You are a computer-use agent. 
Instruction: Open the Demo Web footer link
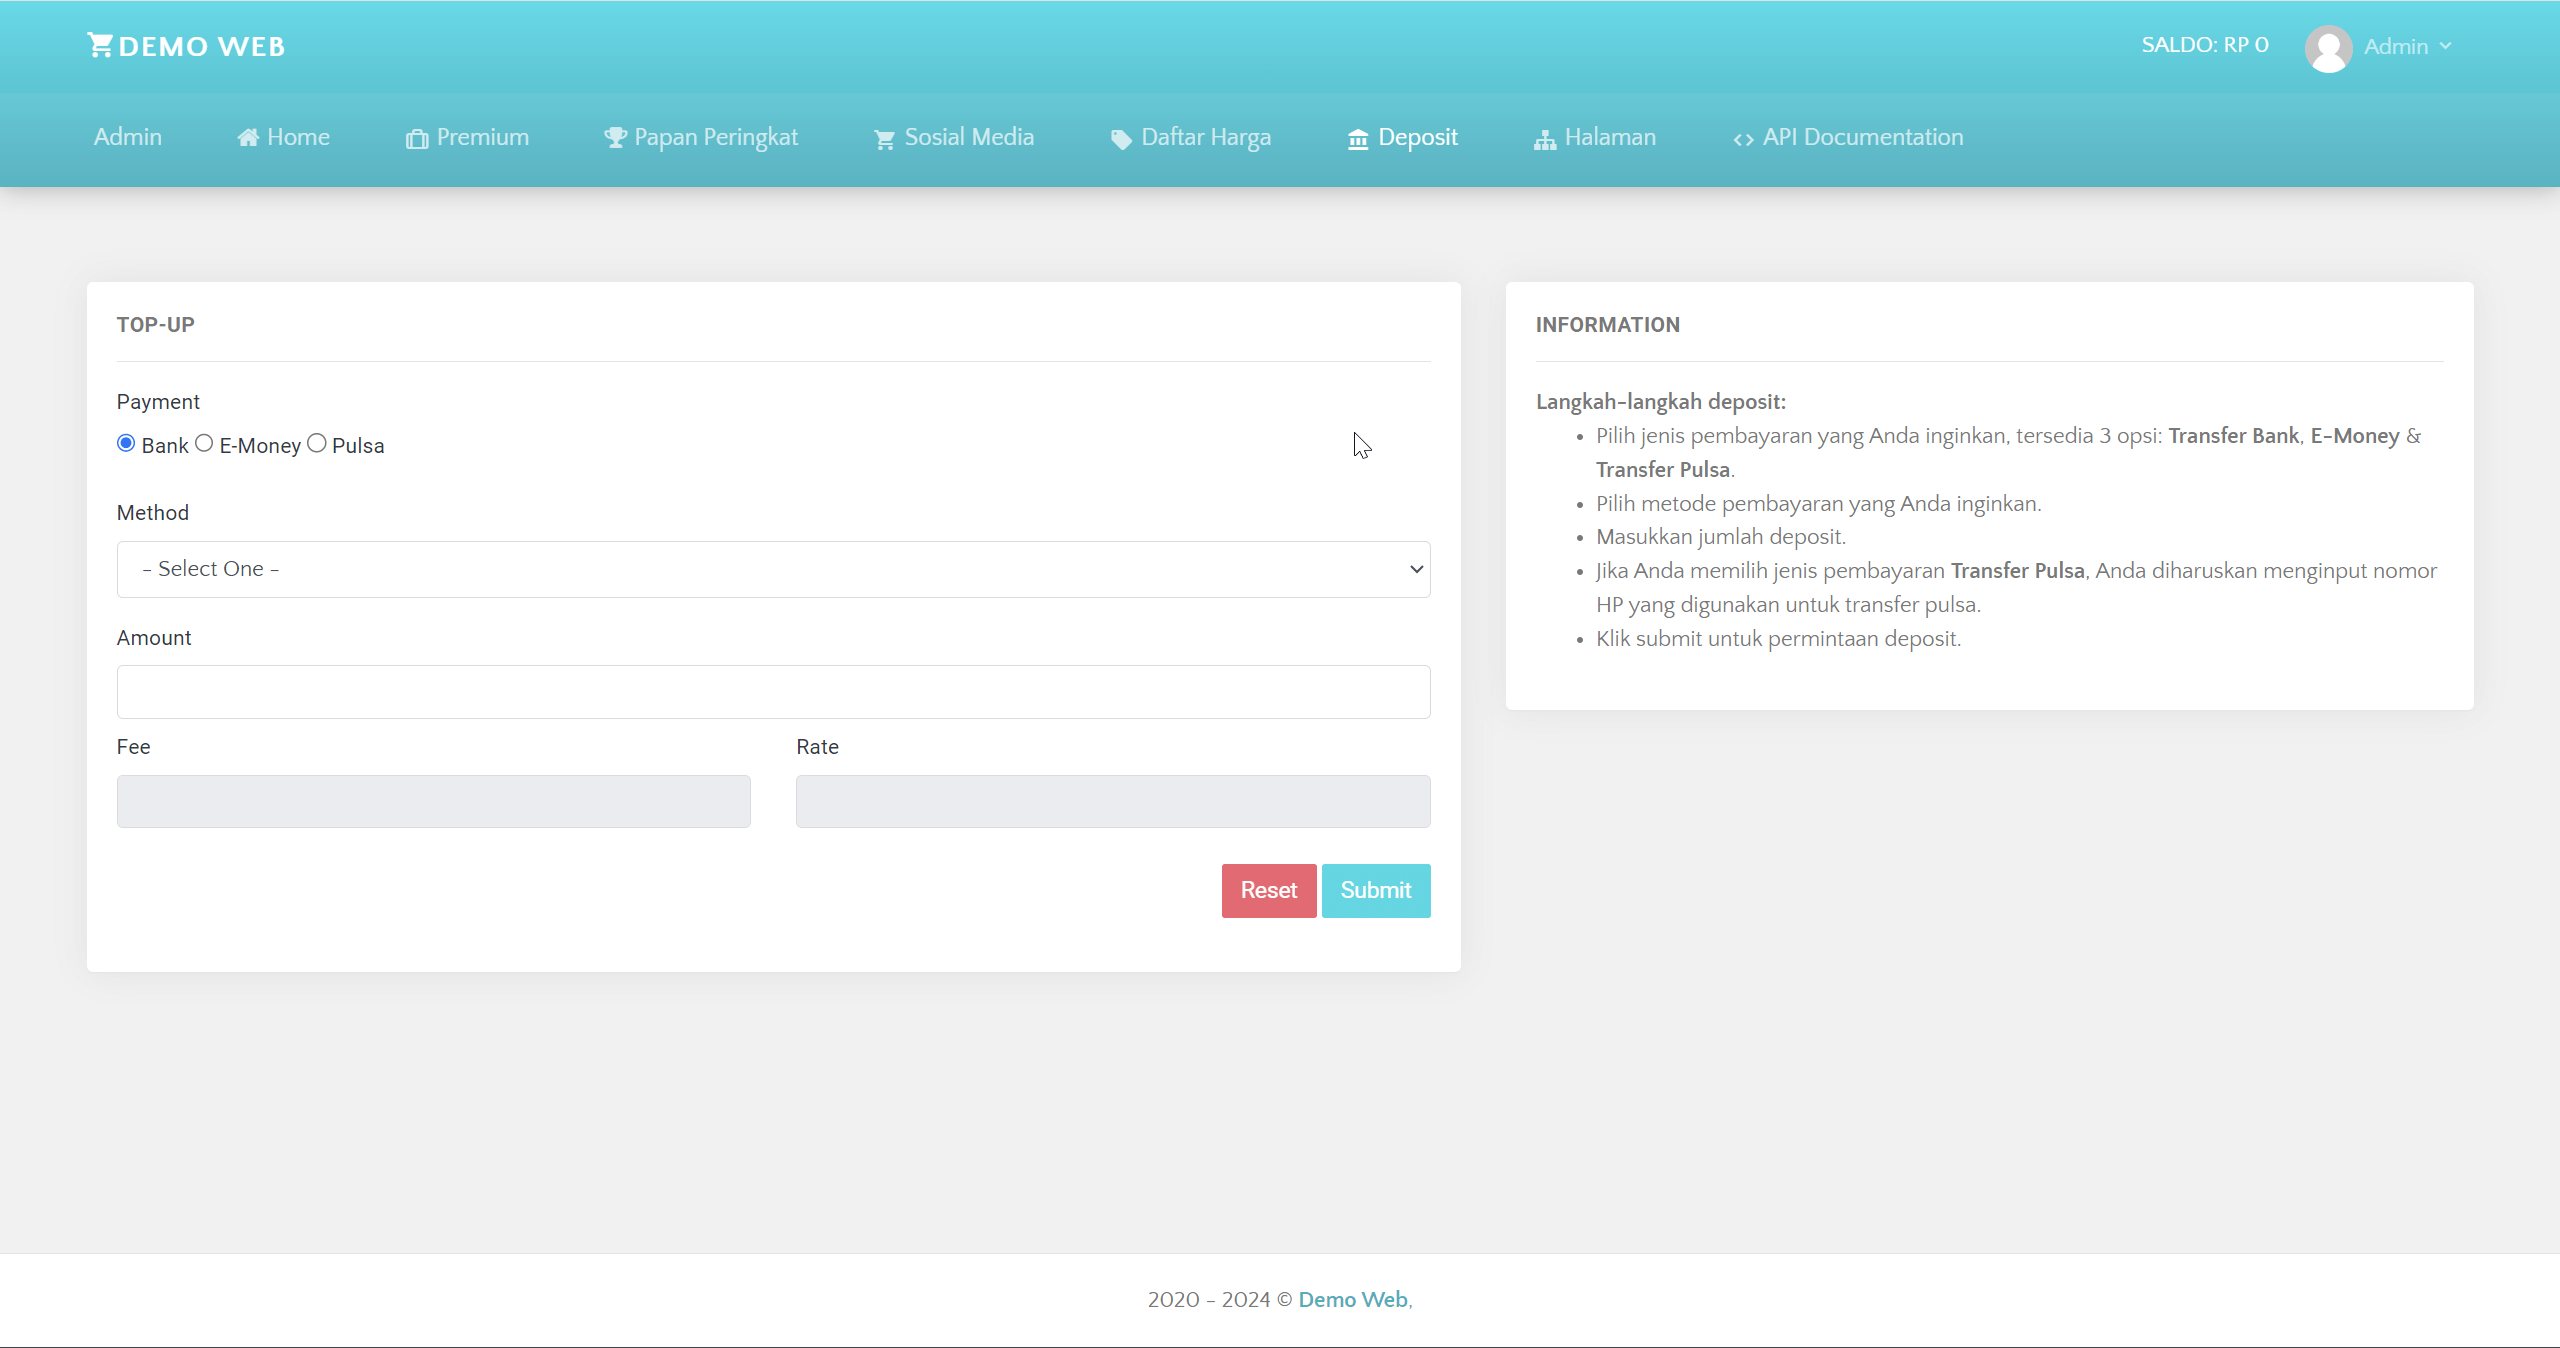(1351, 1299)
